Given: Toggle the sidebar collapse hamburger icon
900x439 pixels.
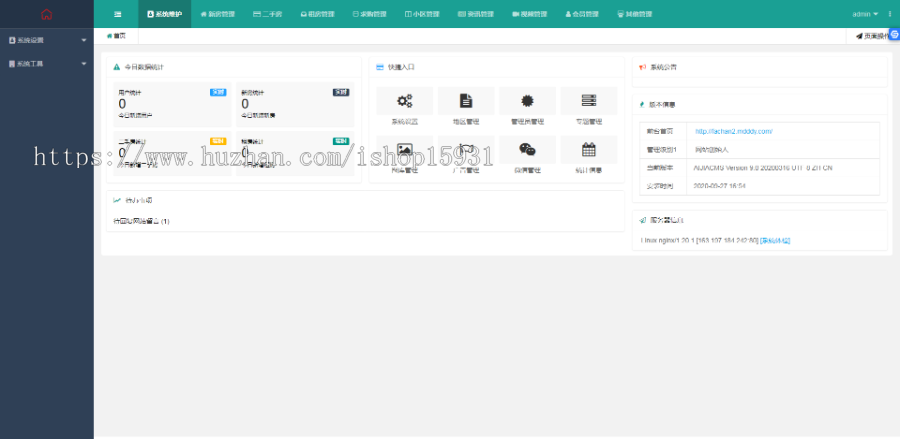Looking at the screenshot, I should [118, 15].
